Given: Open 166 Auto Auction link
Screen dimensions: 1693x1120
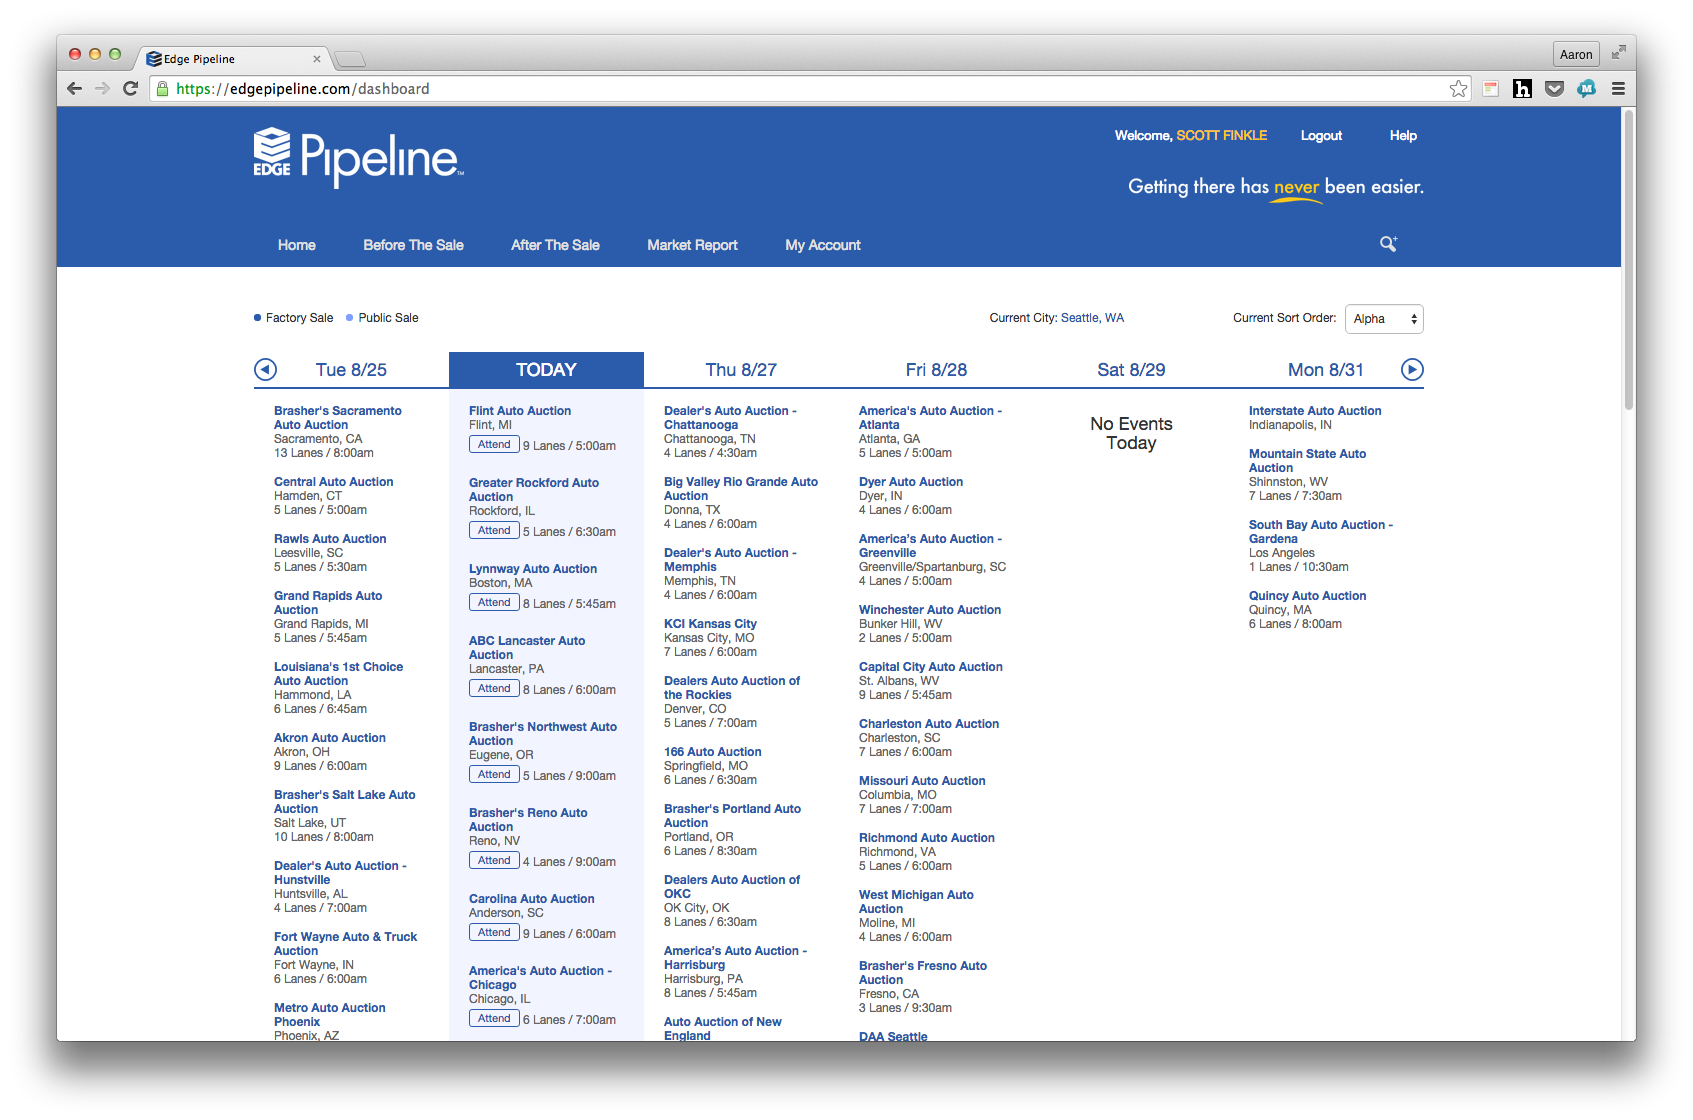Looking at the screenshot, I should (712, 752).
